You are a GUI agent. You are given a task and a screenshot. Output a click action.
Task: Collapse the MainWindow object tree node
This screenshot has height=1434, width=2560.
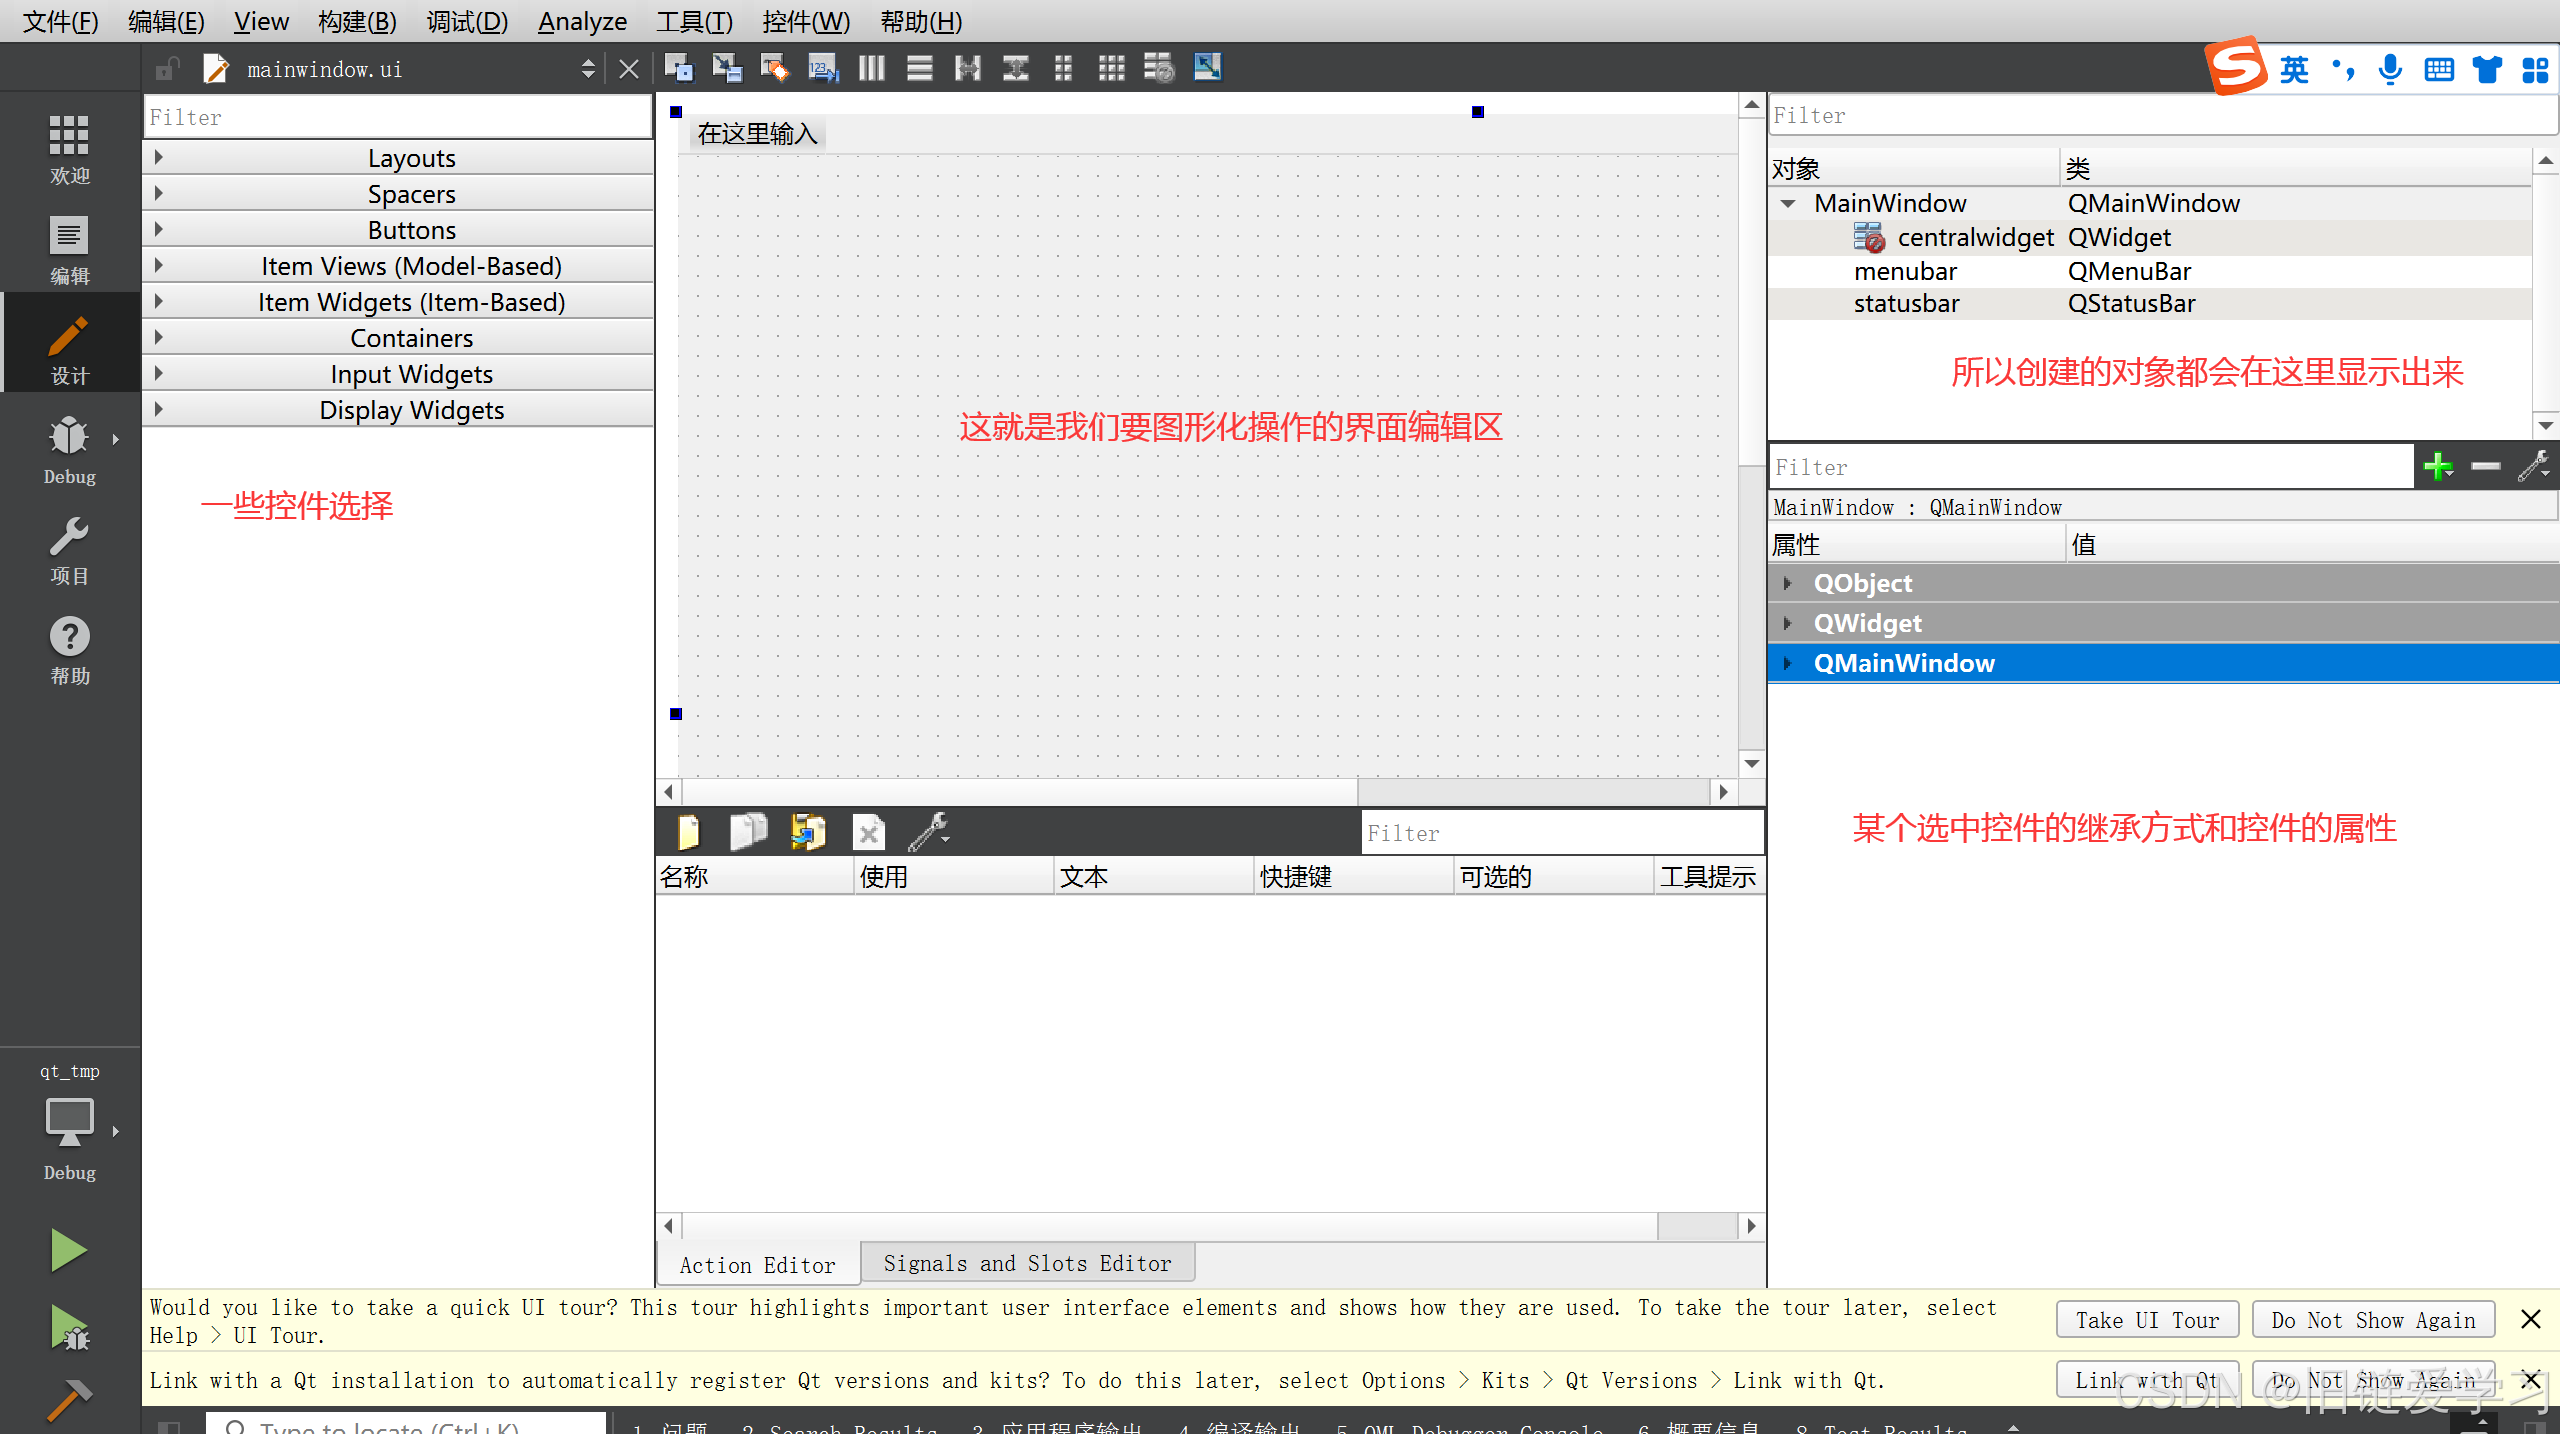coord(1788,203)
